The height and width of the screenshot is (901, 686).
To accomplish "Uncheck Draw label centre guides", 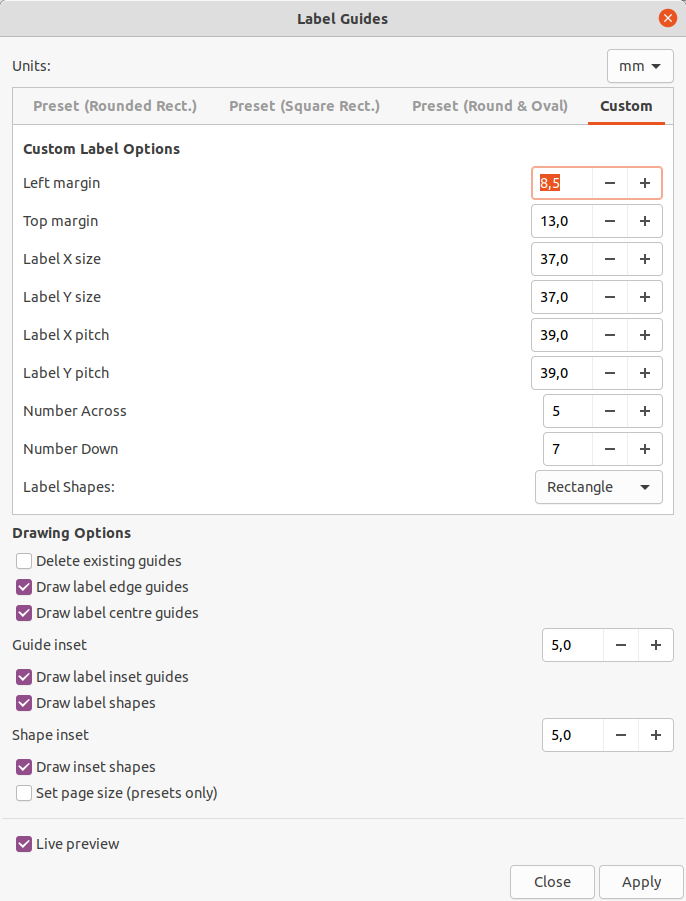I will click(24, 613).
